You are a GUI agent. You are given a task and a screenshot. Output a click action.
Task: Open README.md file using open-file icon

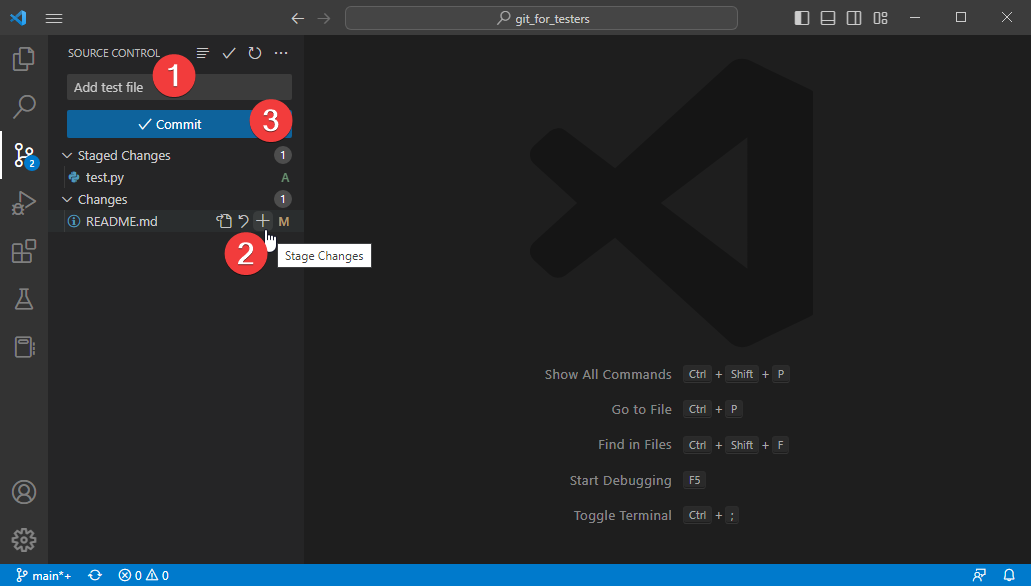[224, 221]
